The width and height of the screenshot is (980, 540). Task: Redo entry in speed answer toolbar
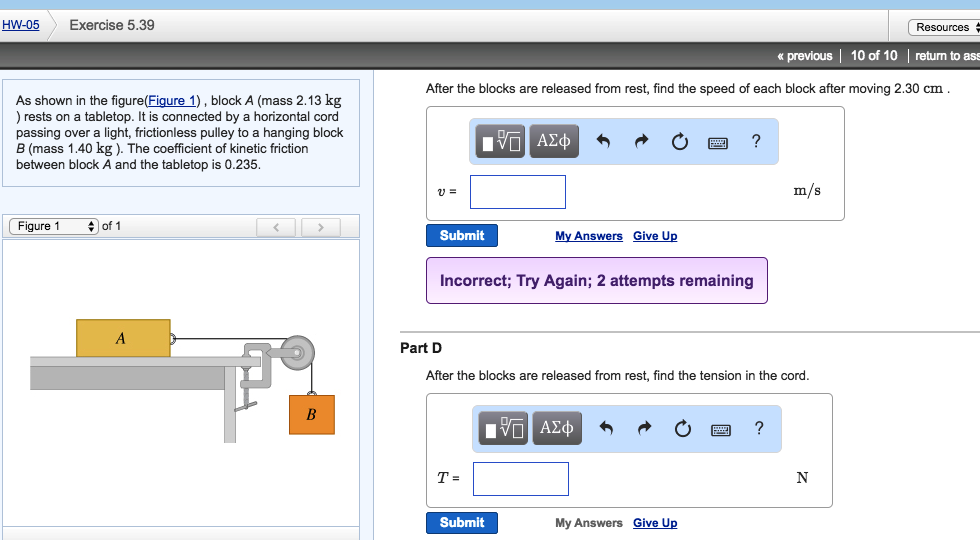point(641,141)
